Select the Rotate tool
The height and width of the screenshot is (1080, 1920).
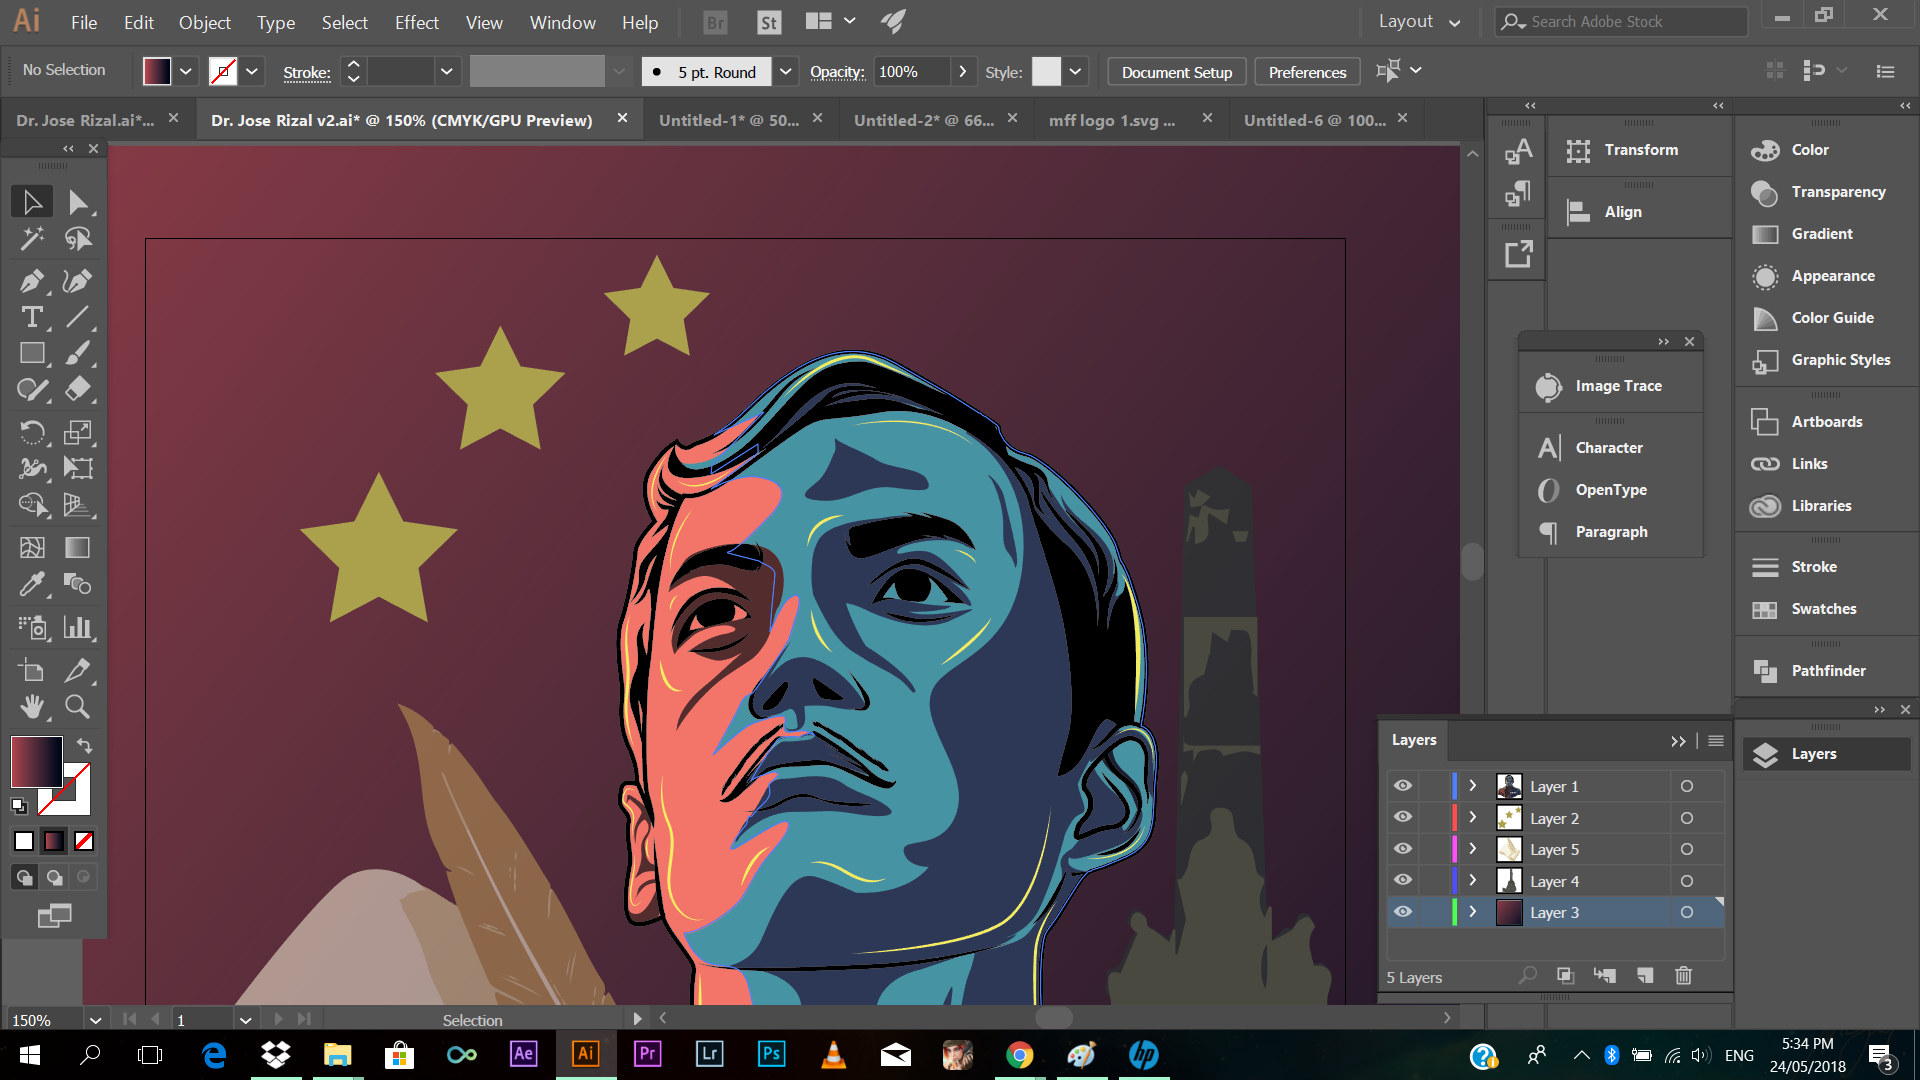32,432
